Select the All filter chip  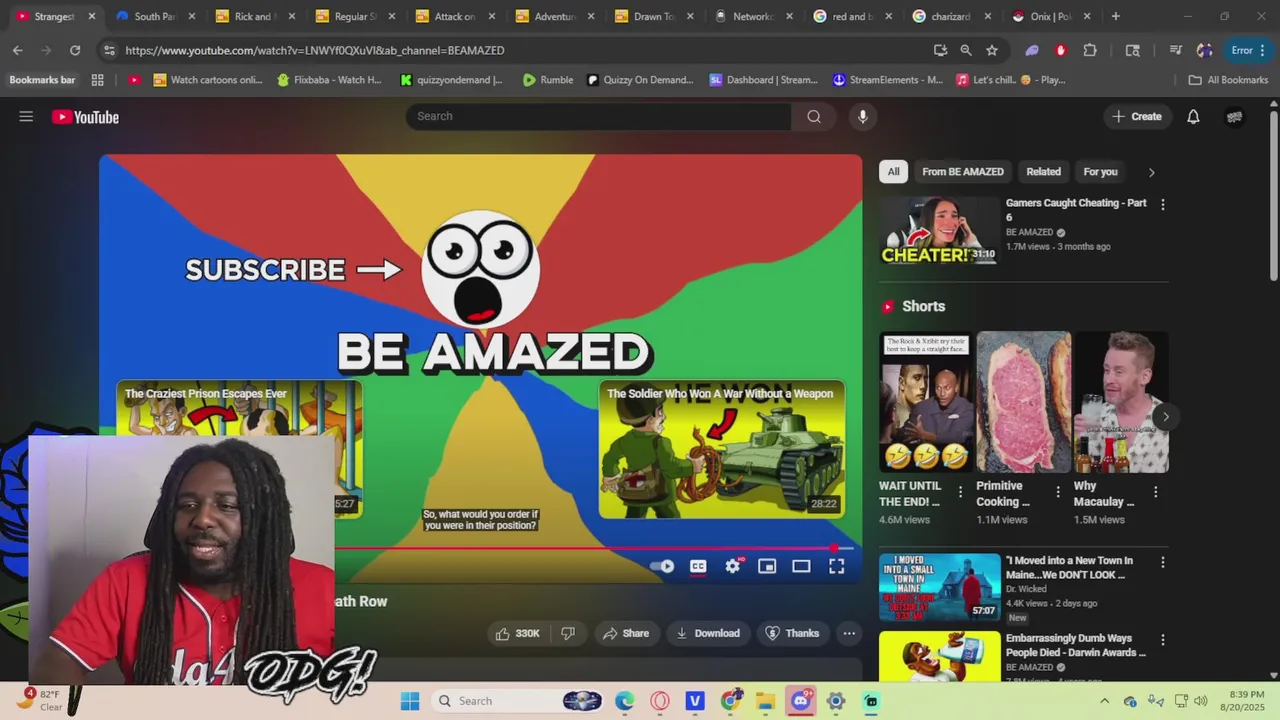pyautogui.click(x=893, y=172)
